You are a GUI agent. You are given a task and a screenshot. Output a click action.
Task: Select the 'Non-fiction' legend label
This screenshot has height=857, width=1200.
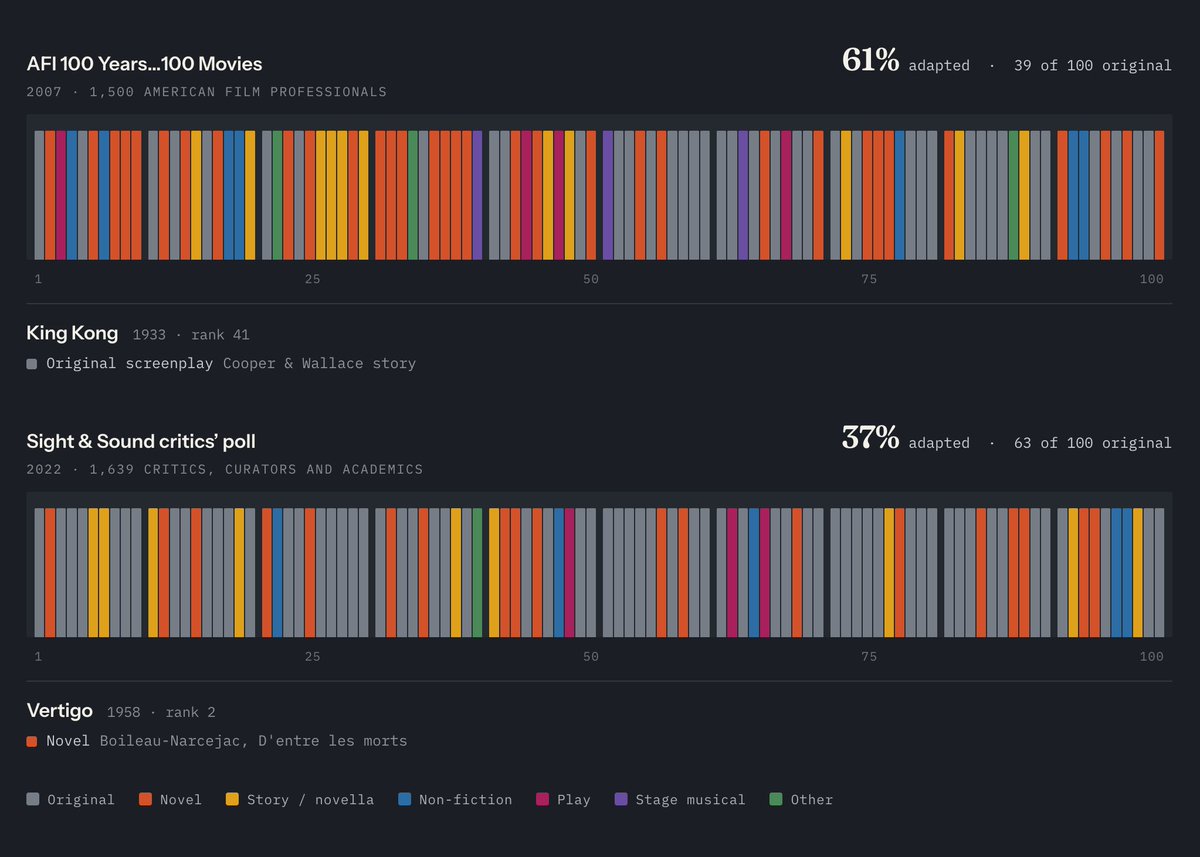(x=465, y=800)
